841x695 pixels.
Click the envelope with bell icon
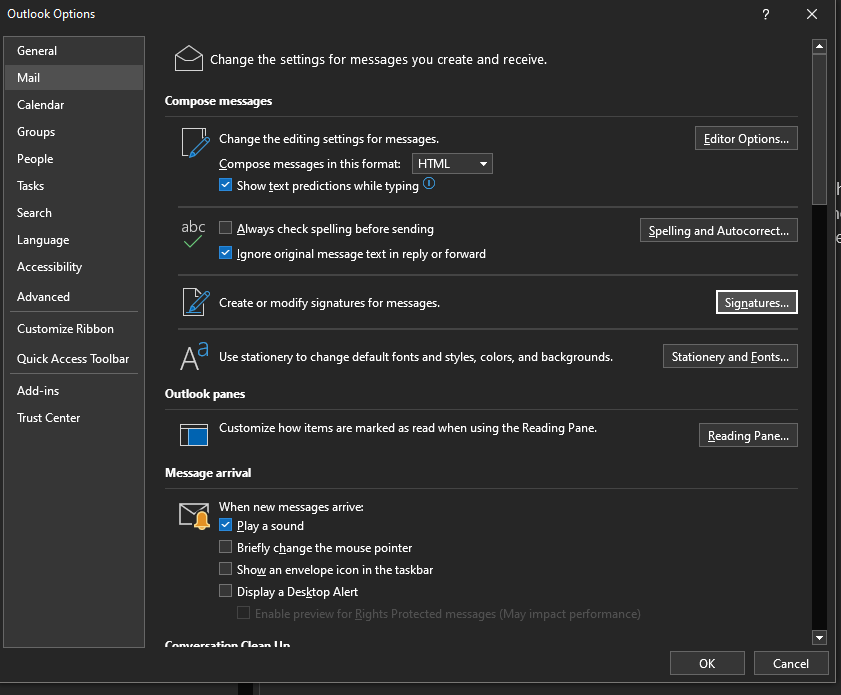(194, 516)
